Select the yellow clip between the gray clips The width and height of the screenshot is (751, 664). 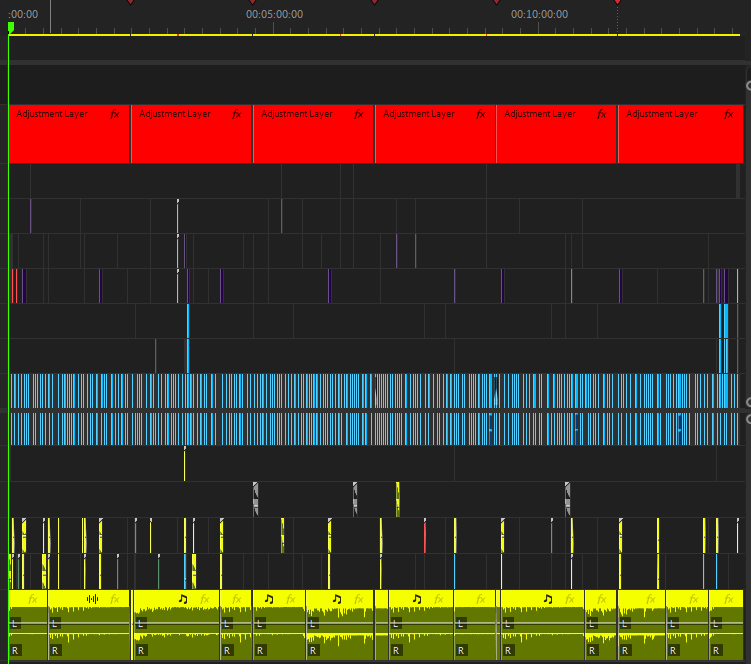click(x=398, y=499)
